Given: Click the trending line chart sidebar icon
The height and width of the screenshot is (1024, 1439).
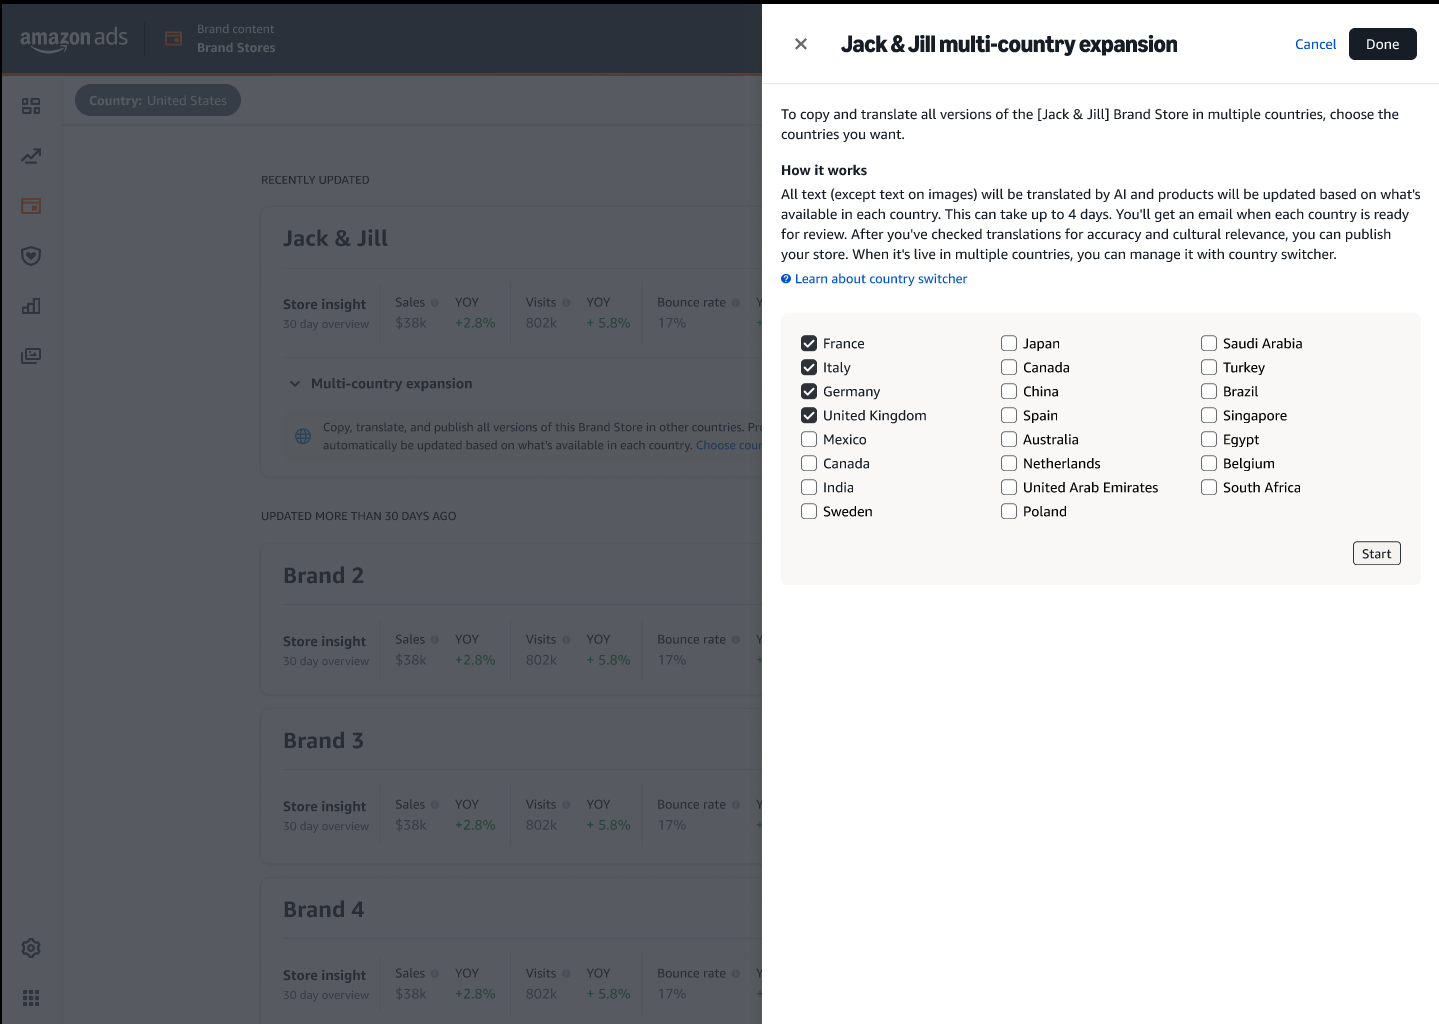Looking at the screenshot, I should pyautogui.click(x=31, y=156).
